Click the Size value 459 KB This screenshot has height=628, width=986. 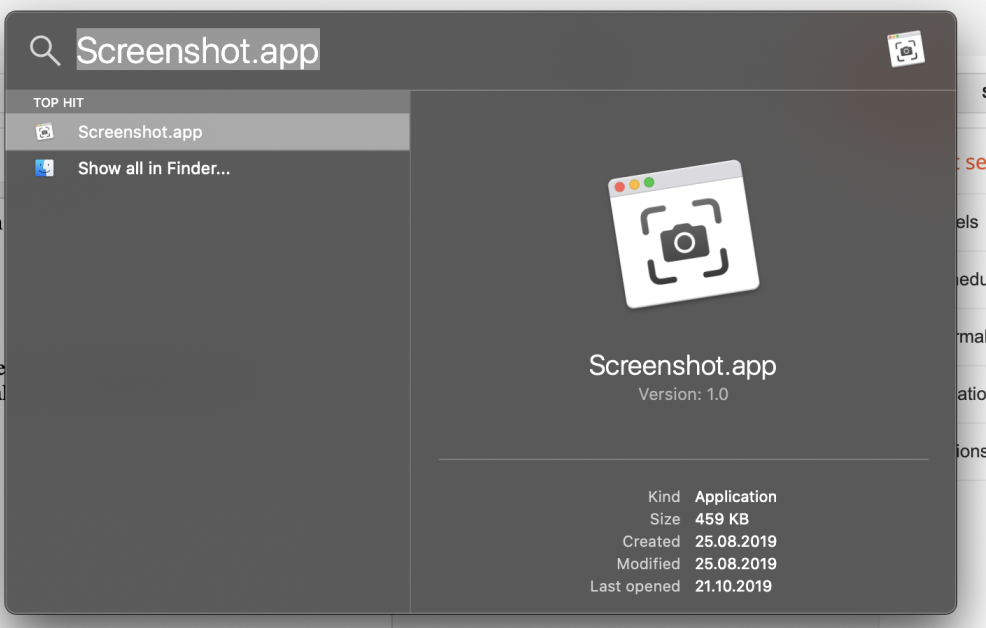tap(721, 519)
